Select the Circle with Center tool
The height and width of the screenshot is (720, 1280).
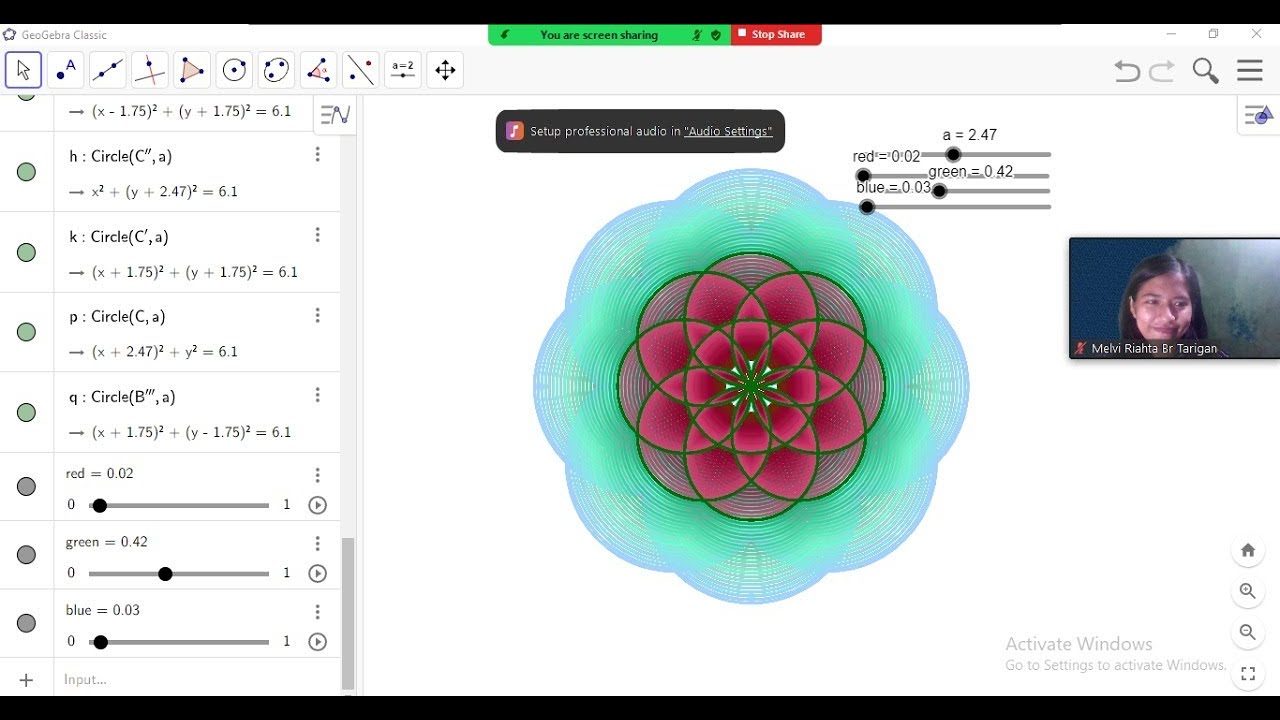click(x=234, y=70)
